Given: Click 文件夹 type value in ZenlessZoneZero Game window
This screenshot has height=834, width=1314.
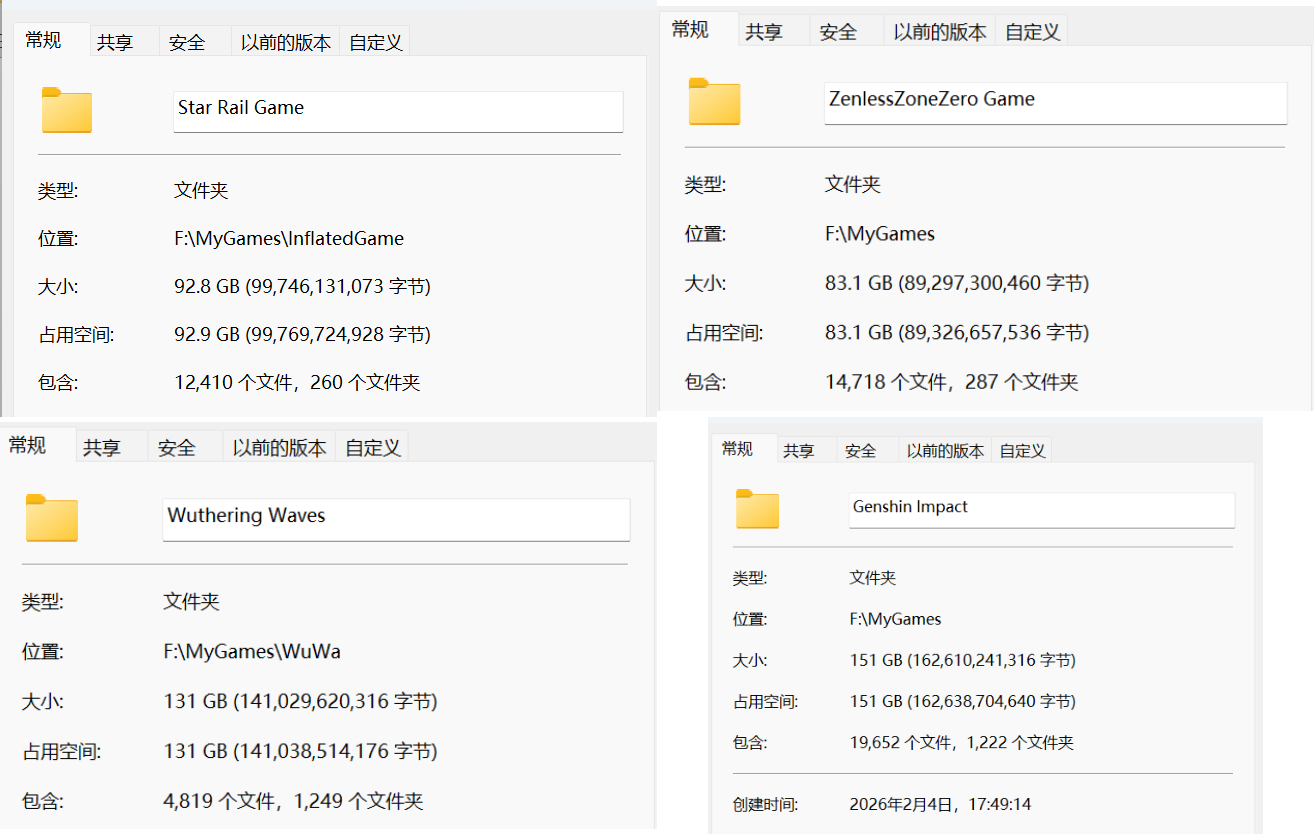Looking at the screenshot, I should [x=853, y=184].
